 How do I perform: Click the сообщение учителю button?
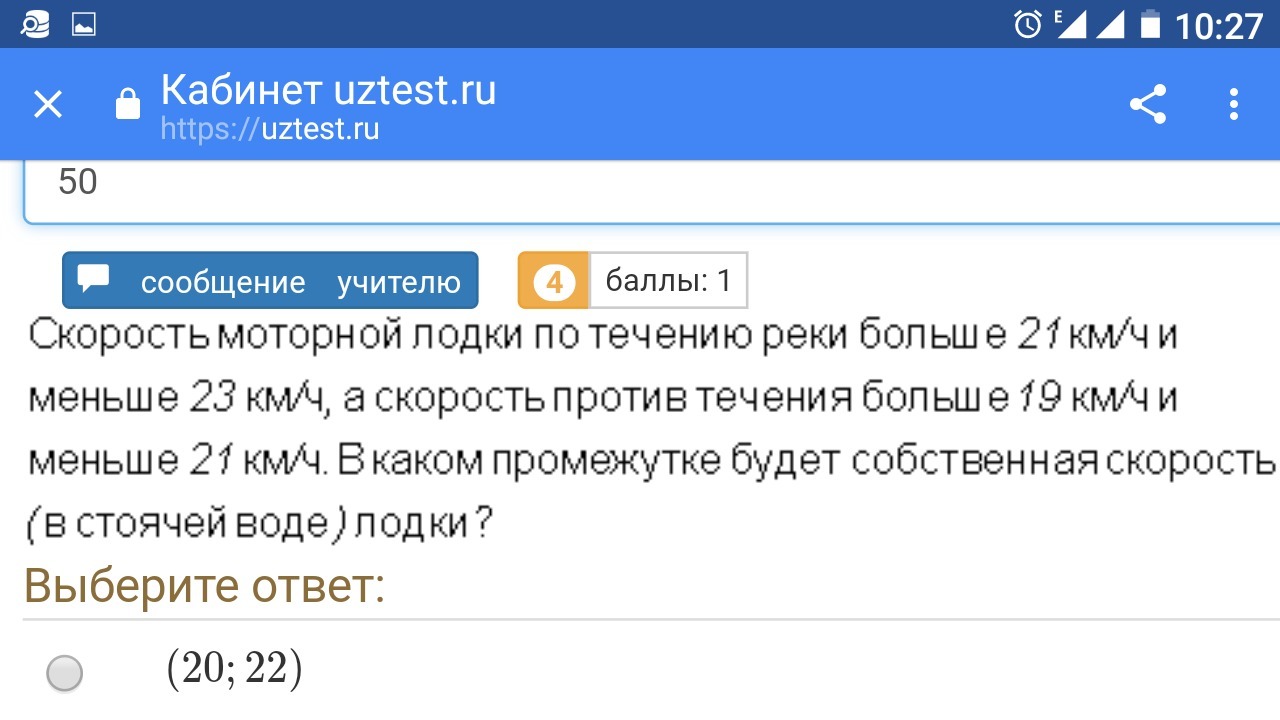pyautogui.click(x=270, y=280)
